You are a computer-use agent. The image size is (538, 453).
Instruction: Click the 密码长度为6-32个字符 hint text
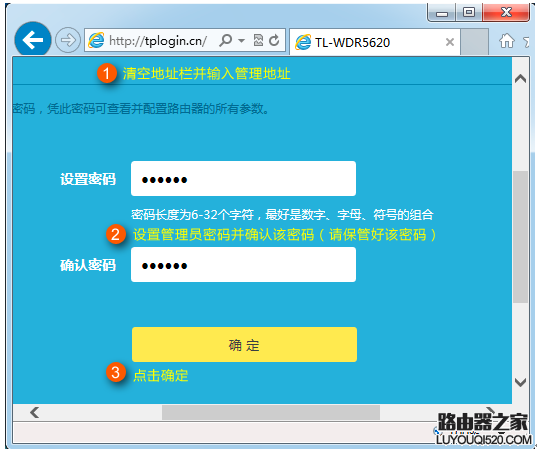[282, 215]
